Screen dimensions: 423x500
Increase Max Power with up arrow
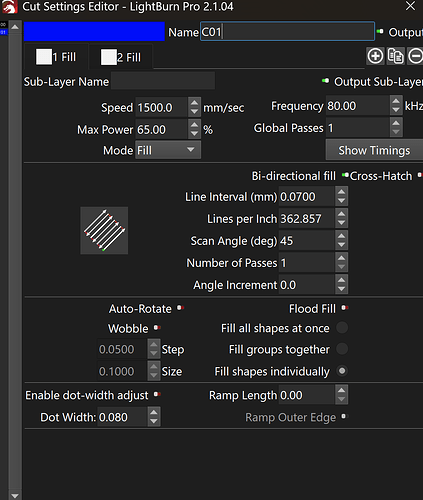(194, 125)
